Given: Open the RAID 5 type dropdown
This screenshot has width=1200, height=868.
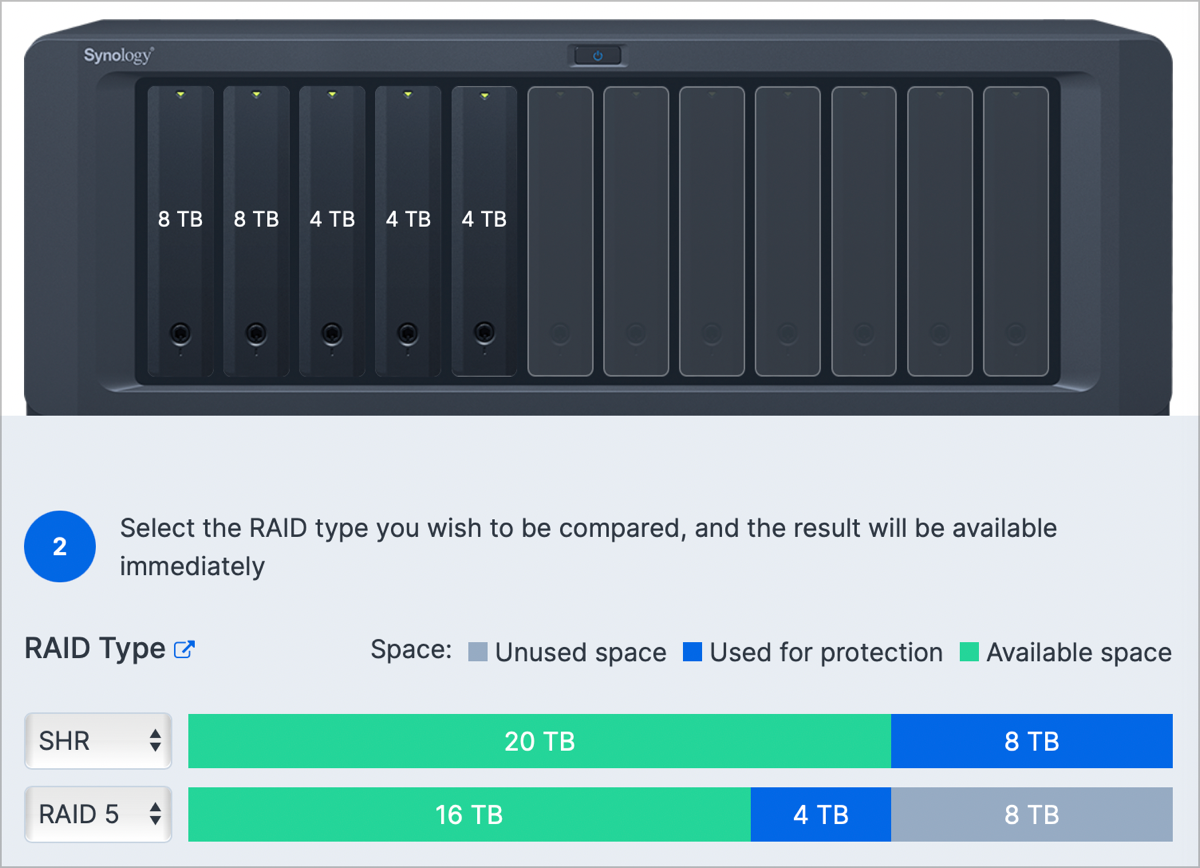Looking at the screenshot, I should tap(98, 815).
